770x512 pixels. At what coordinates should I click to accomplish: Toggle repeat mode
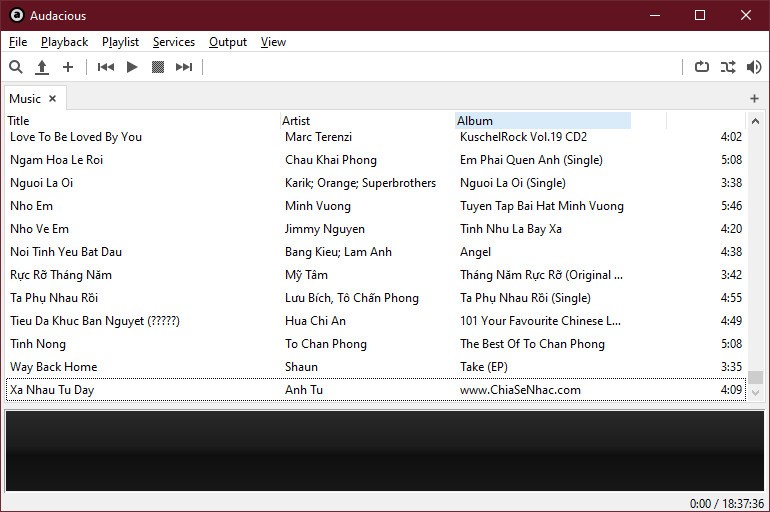pos(702,67)
